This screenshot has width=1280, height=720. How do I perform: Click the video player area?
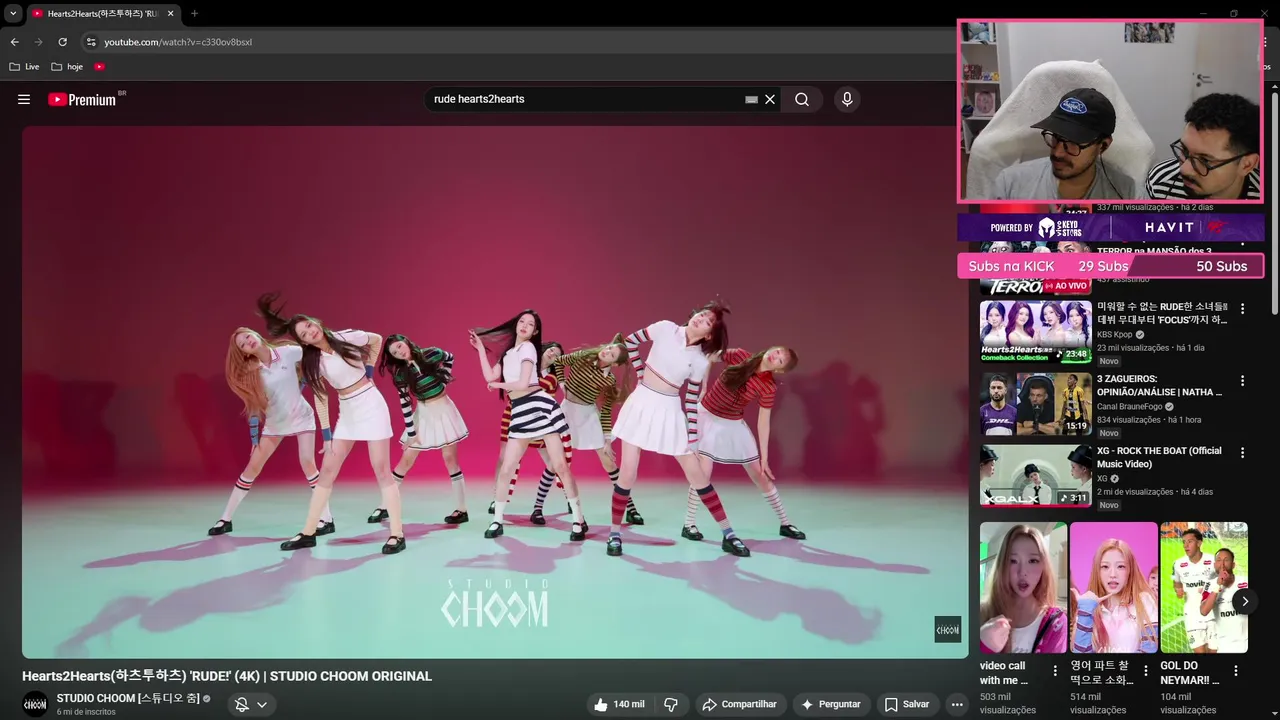[x=495, y=391]
